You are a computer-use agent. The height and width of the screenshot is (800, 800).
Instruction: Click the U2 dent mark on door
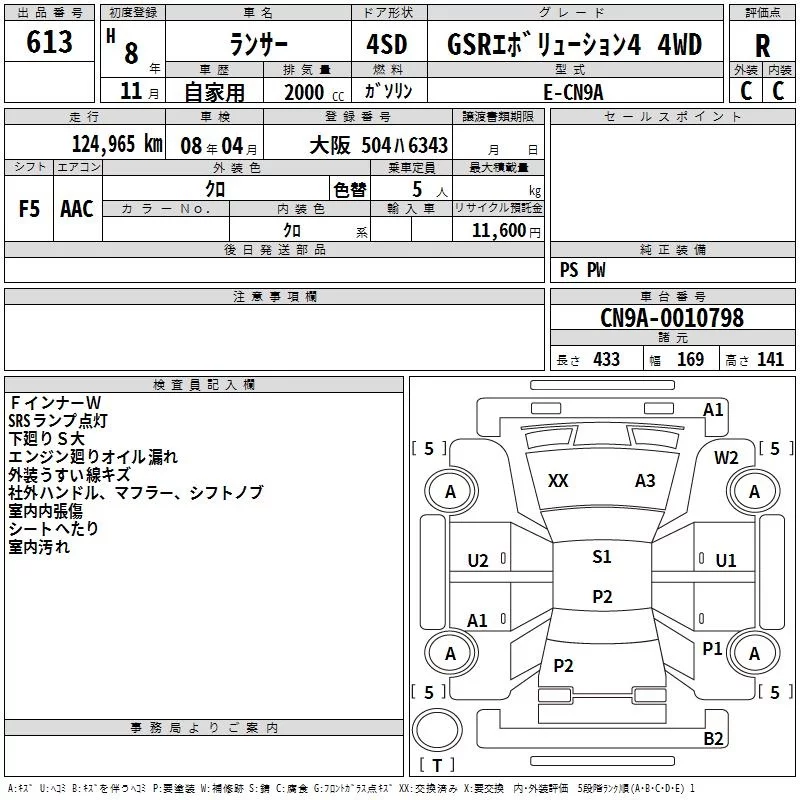click(478, 561)
